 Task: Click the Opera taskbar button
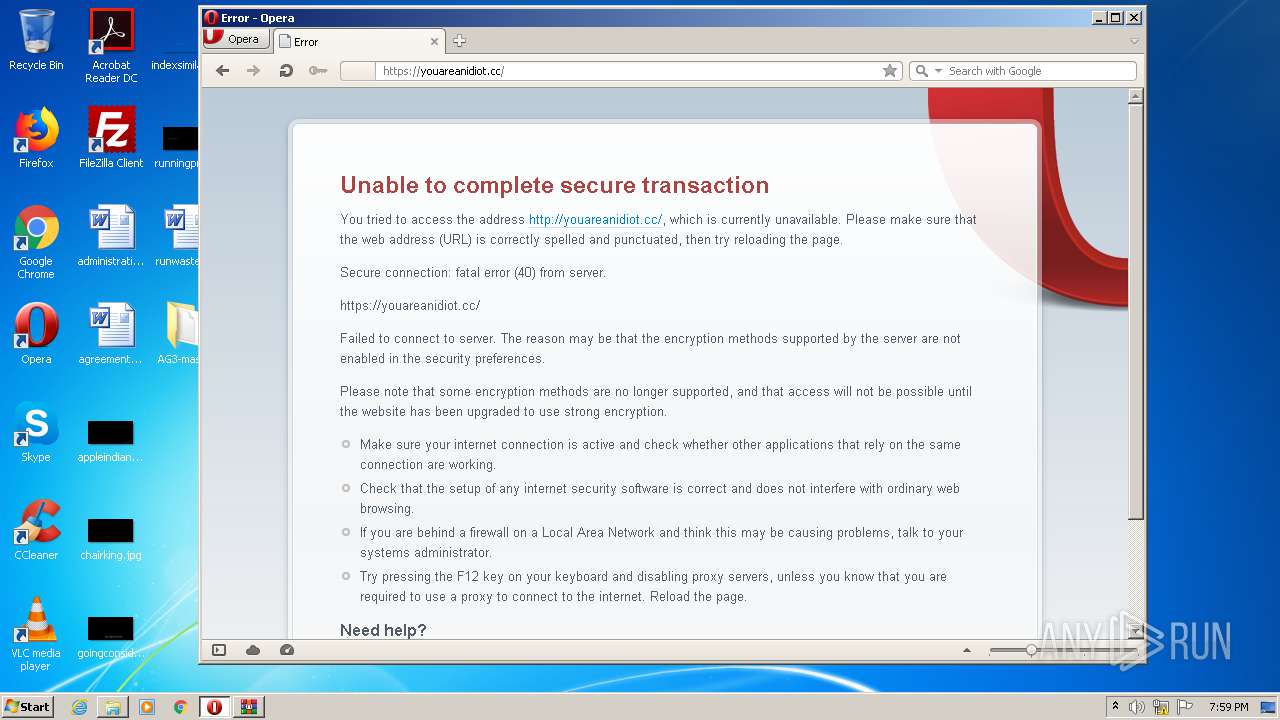pyautogui.click(x=214, y=707)
